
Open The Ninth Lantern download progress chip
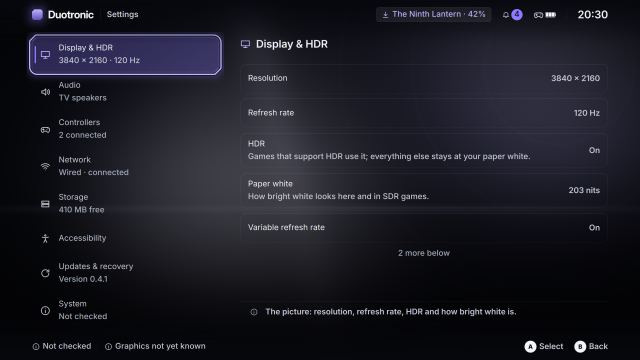pos(433,14)
